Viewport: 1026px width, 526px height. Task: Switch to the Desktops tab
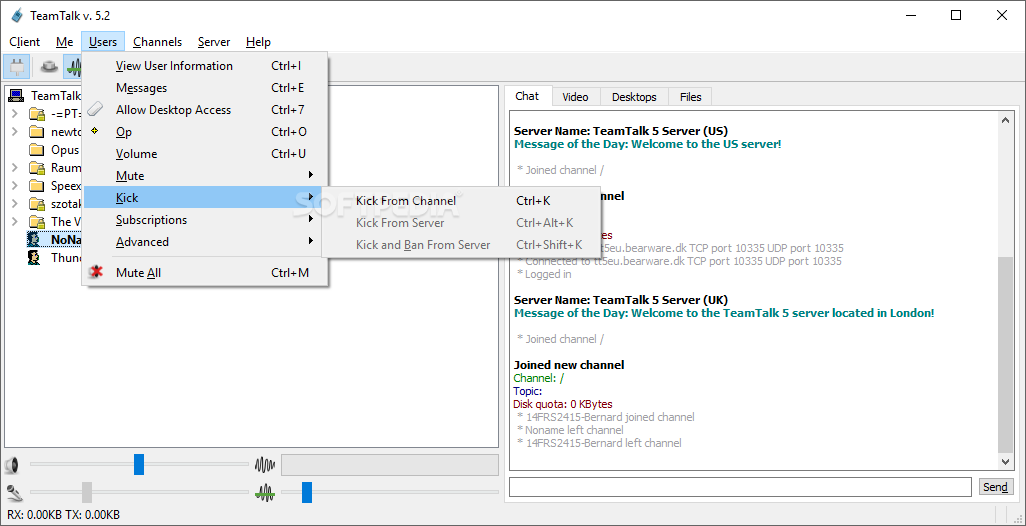point(634,97)
